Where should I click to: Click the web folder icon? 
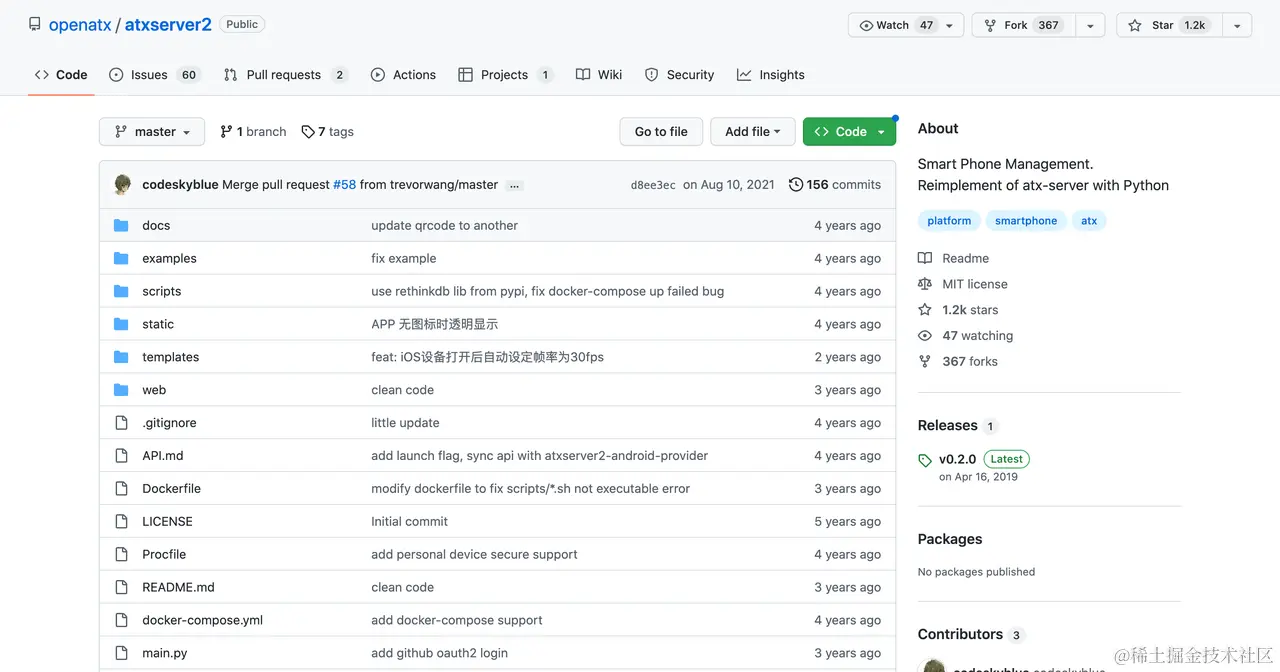pyautogui.click(x=121, y=390)
